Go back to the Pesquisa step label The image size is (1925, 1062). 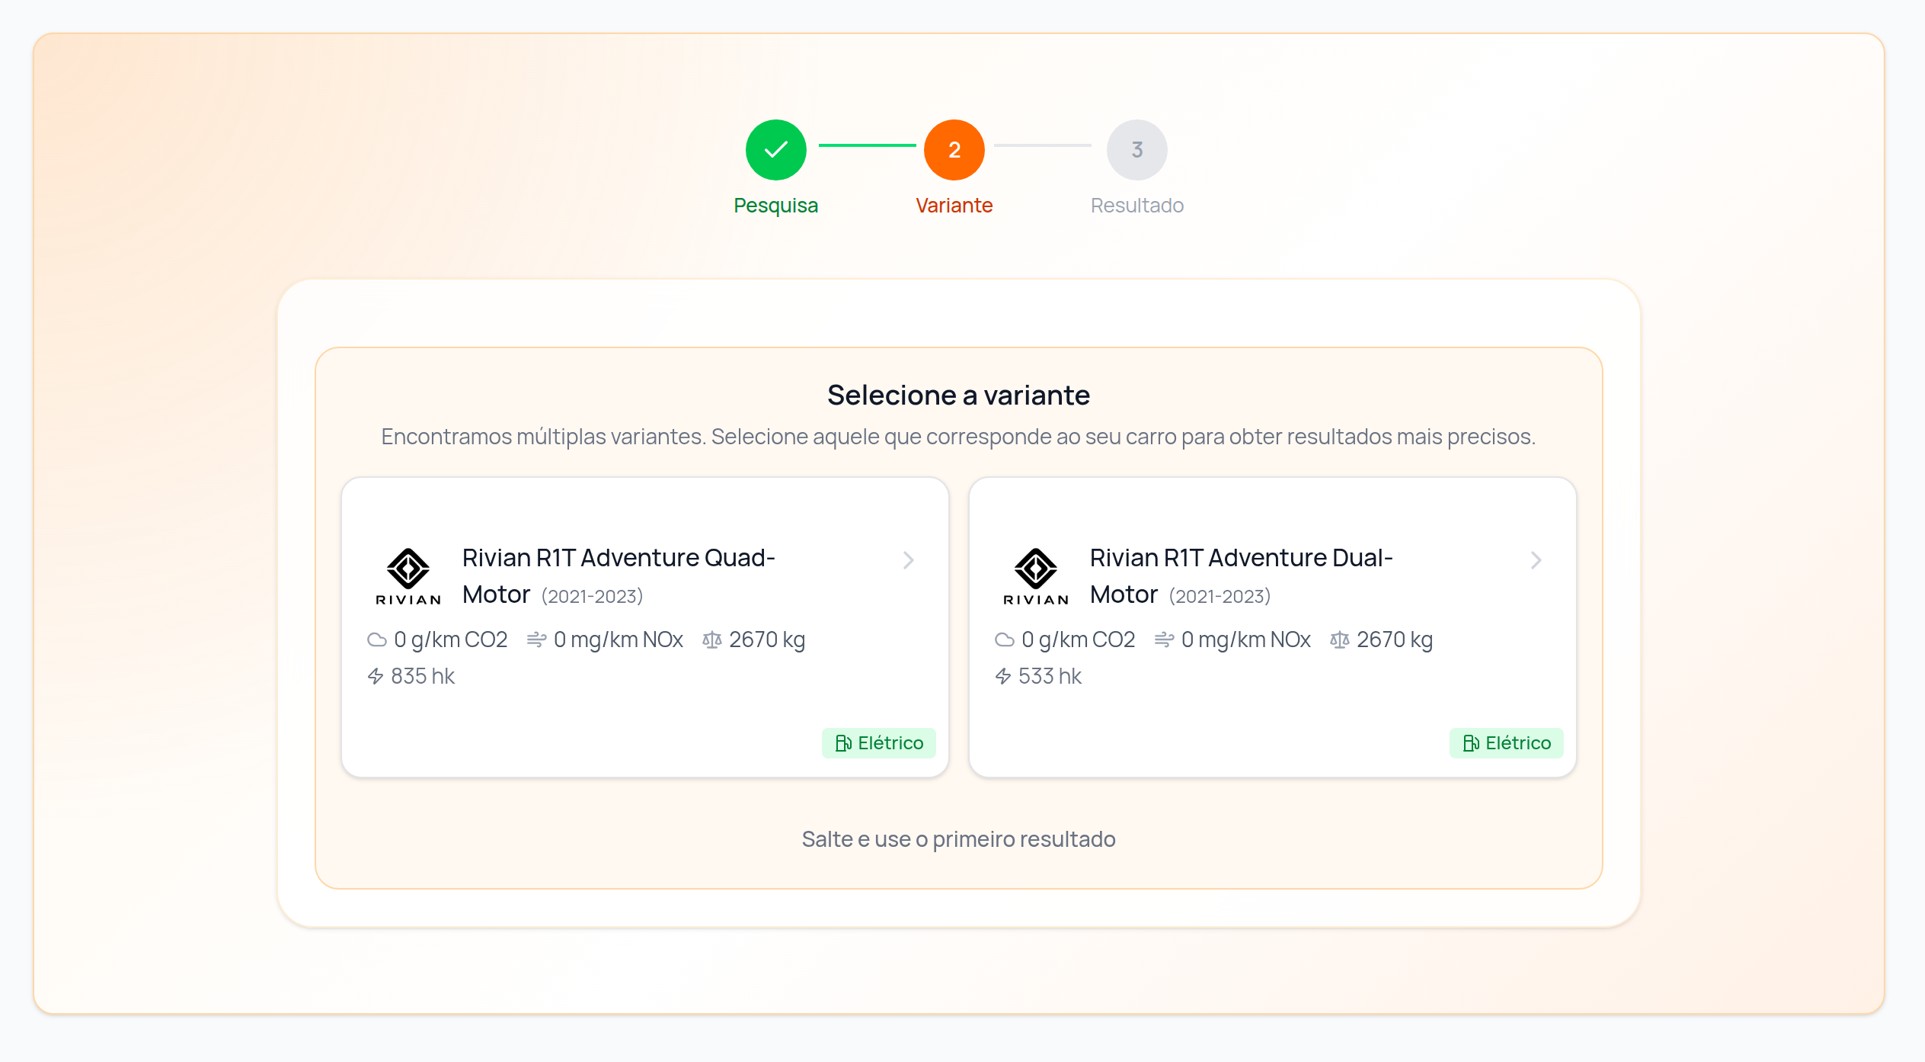click(x=776, y=205)
